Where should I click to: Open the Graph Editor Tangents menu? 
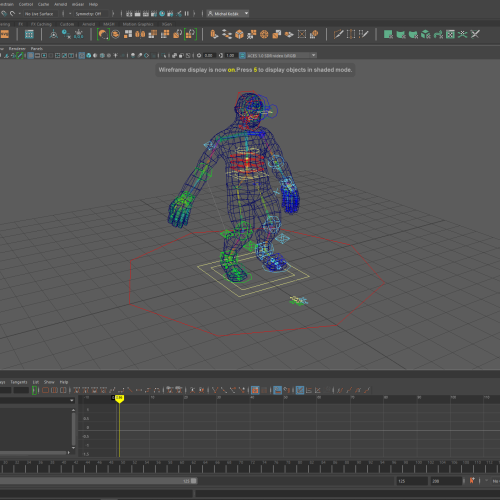[x=19, y=382]
